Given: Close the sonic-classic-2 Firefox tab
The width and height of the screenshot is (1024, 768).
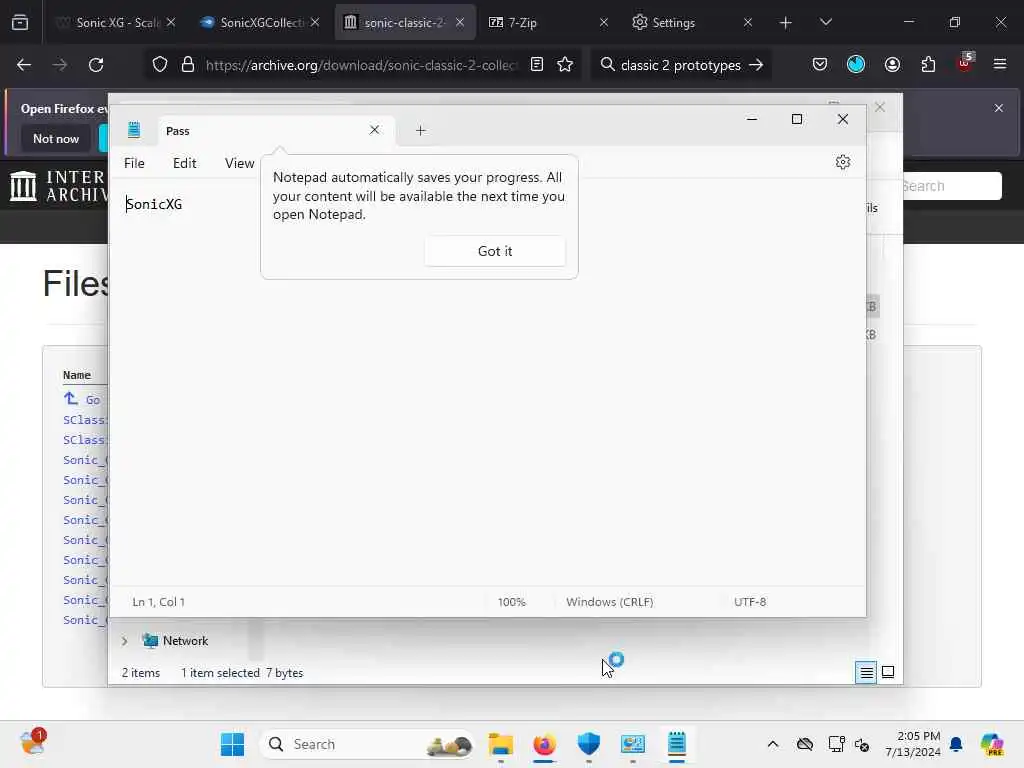Looking at the screenshot, I should point(460,22).
